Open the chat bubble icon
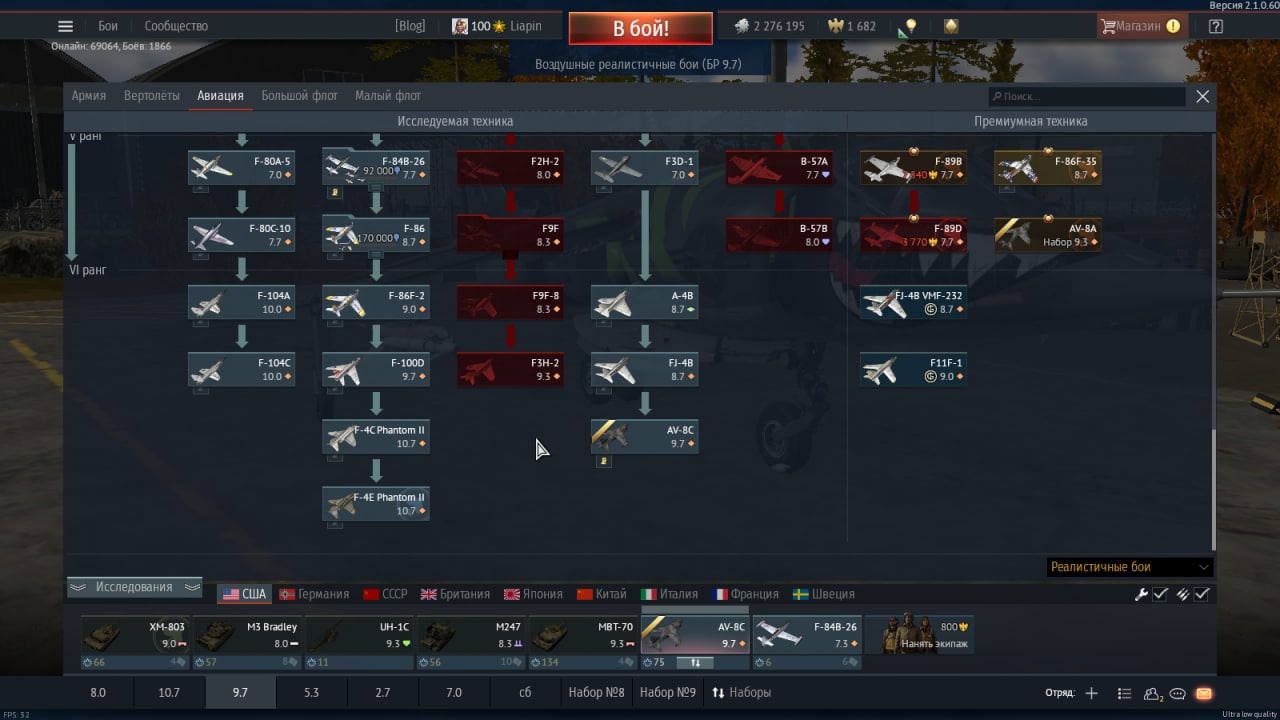This screenshot has width=1280, height=720. pyautogui.click(x=1178, y=693)
